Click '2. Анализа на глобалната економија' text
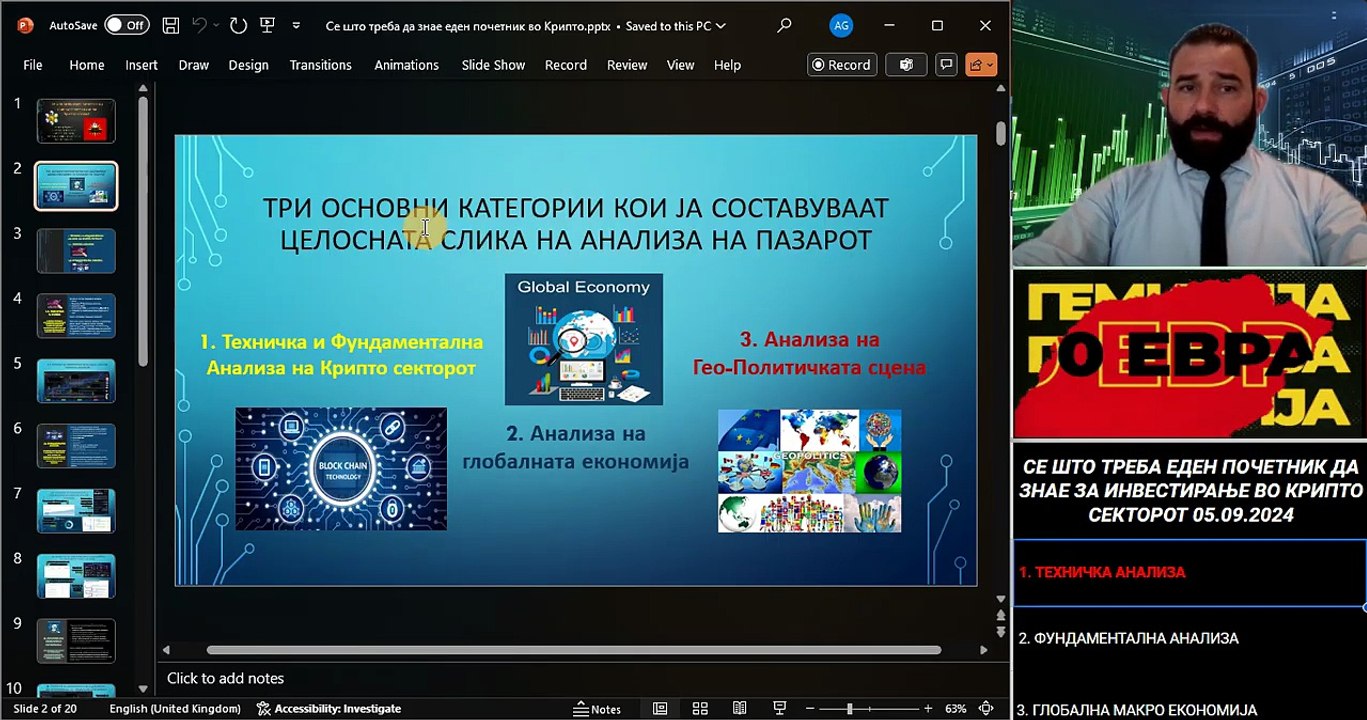This screenshot has width=1367, height=720. 576,447
